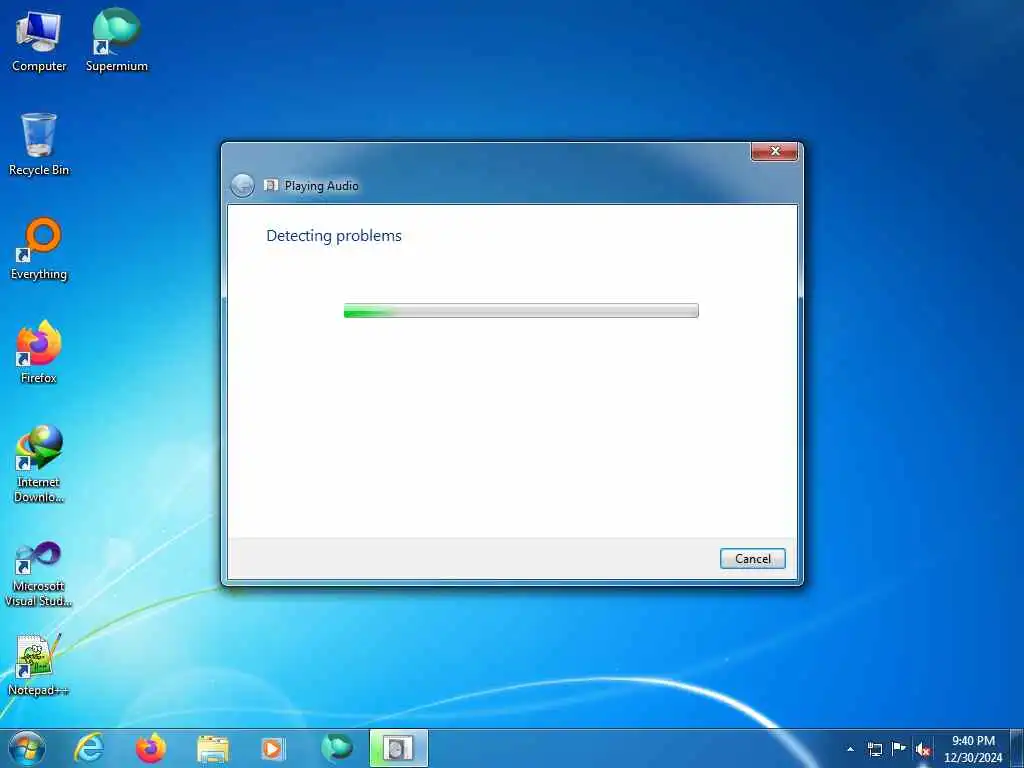Close the Playing Audio window
Image resolution: width=1024 pixels, height=768 pixels.
tap(775, 151)
